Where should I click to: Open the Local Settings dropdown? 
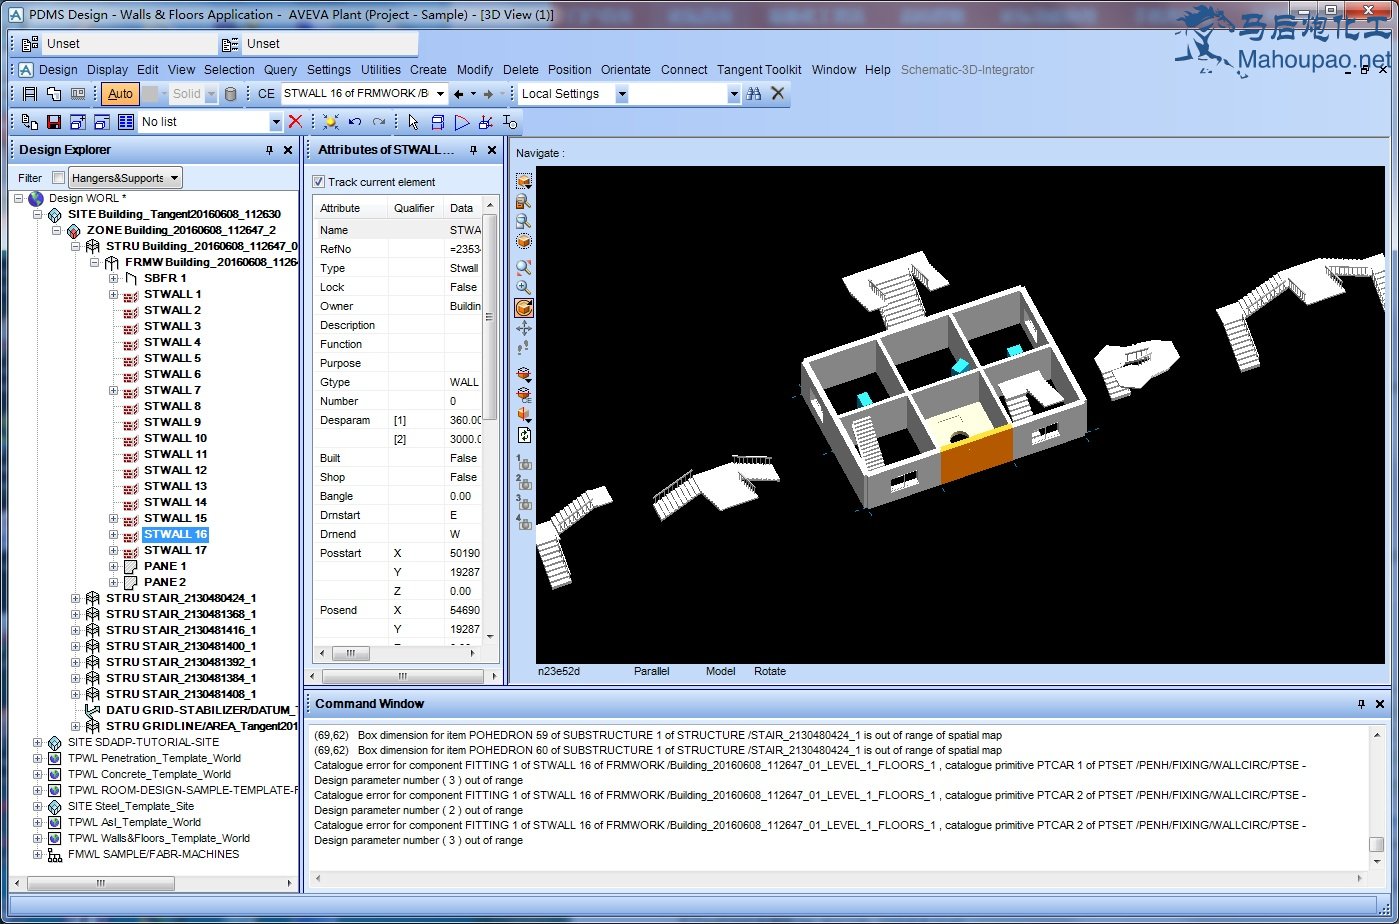coord(622,94)
